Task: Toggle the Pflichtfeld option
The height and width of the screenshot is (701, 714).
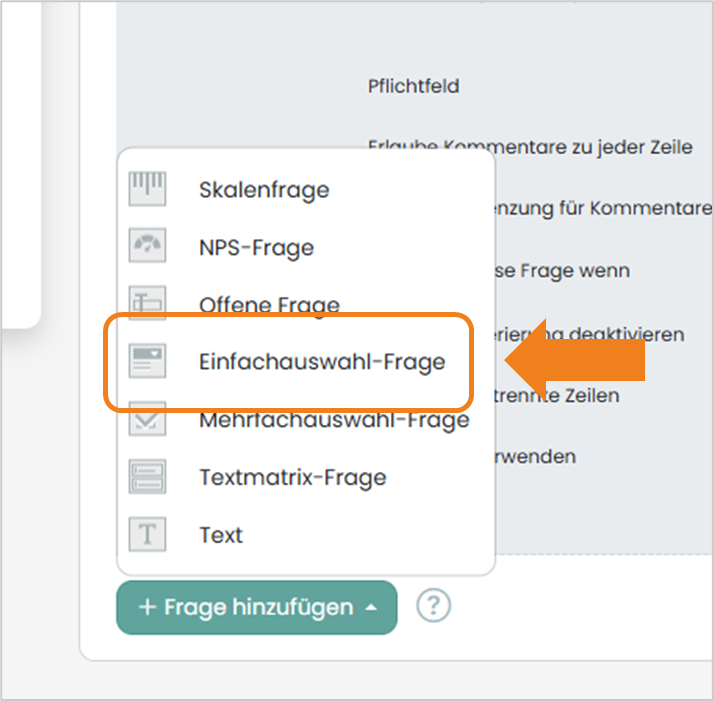Action: (413, 86)
